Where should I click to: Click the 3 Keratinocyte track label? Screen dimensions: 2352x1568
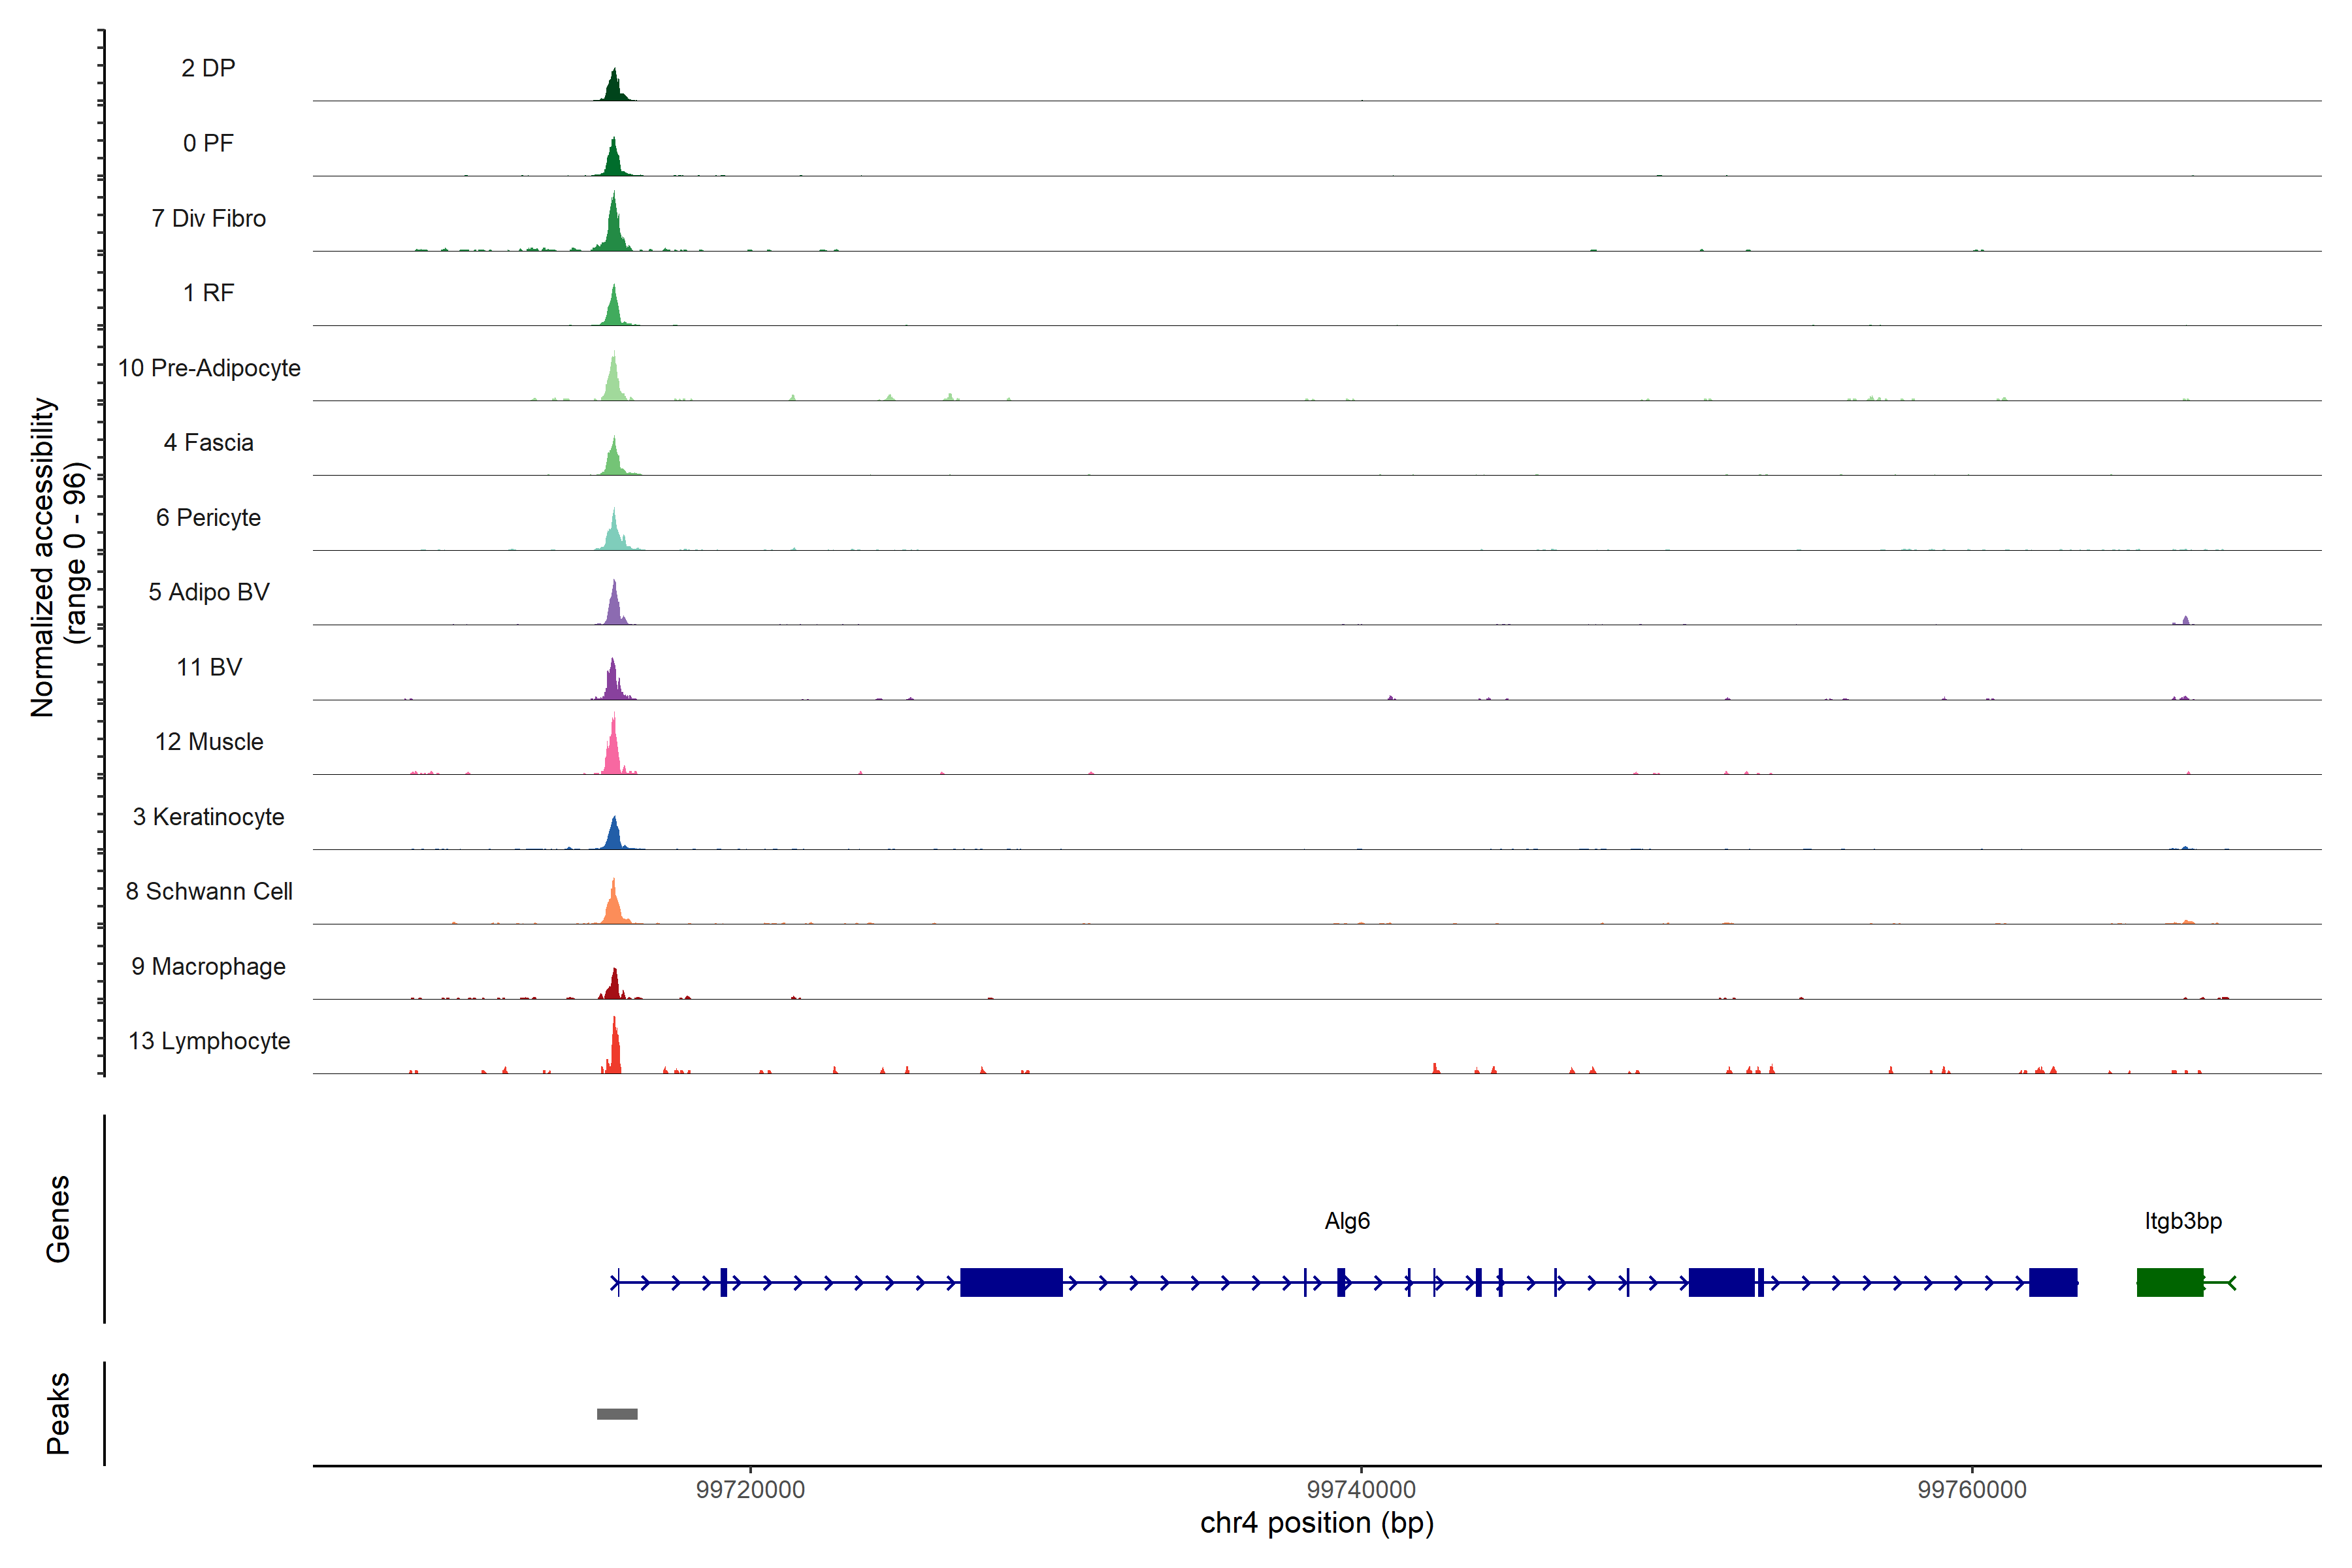click(208, 817)
